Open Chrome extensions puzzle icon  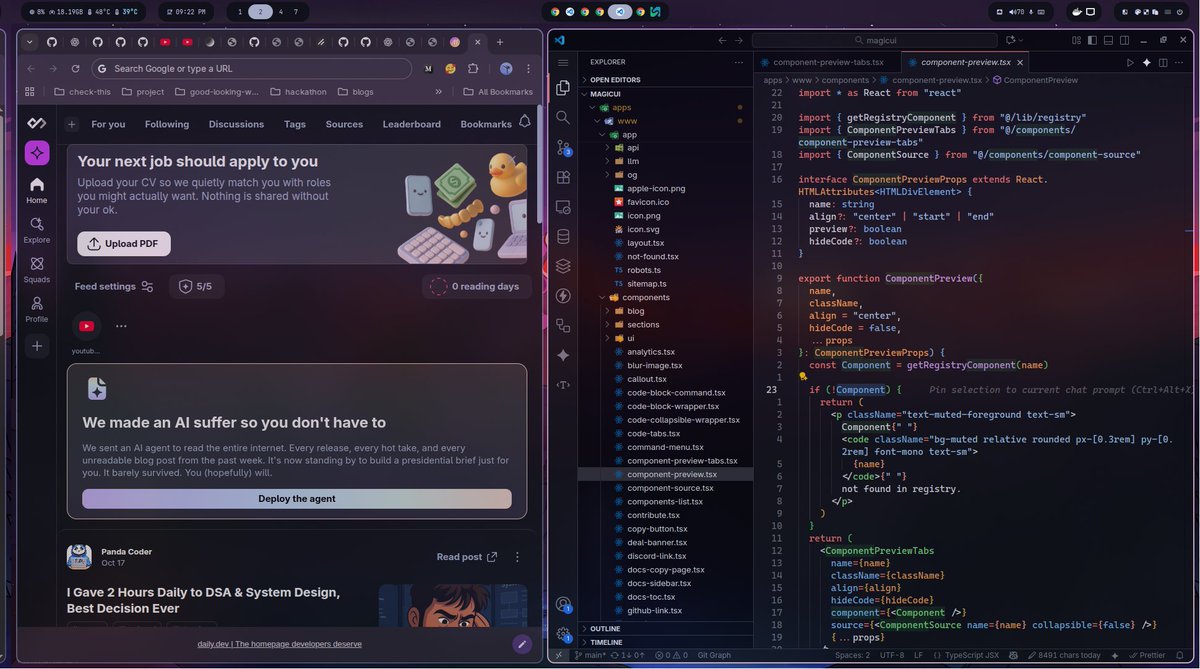pyautogui.click(x=473, y=68)
